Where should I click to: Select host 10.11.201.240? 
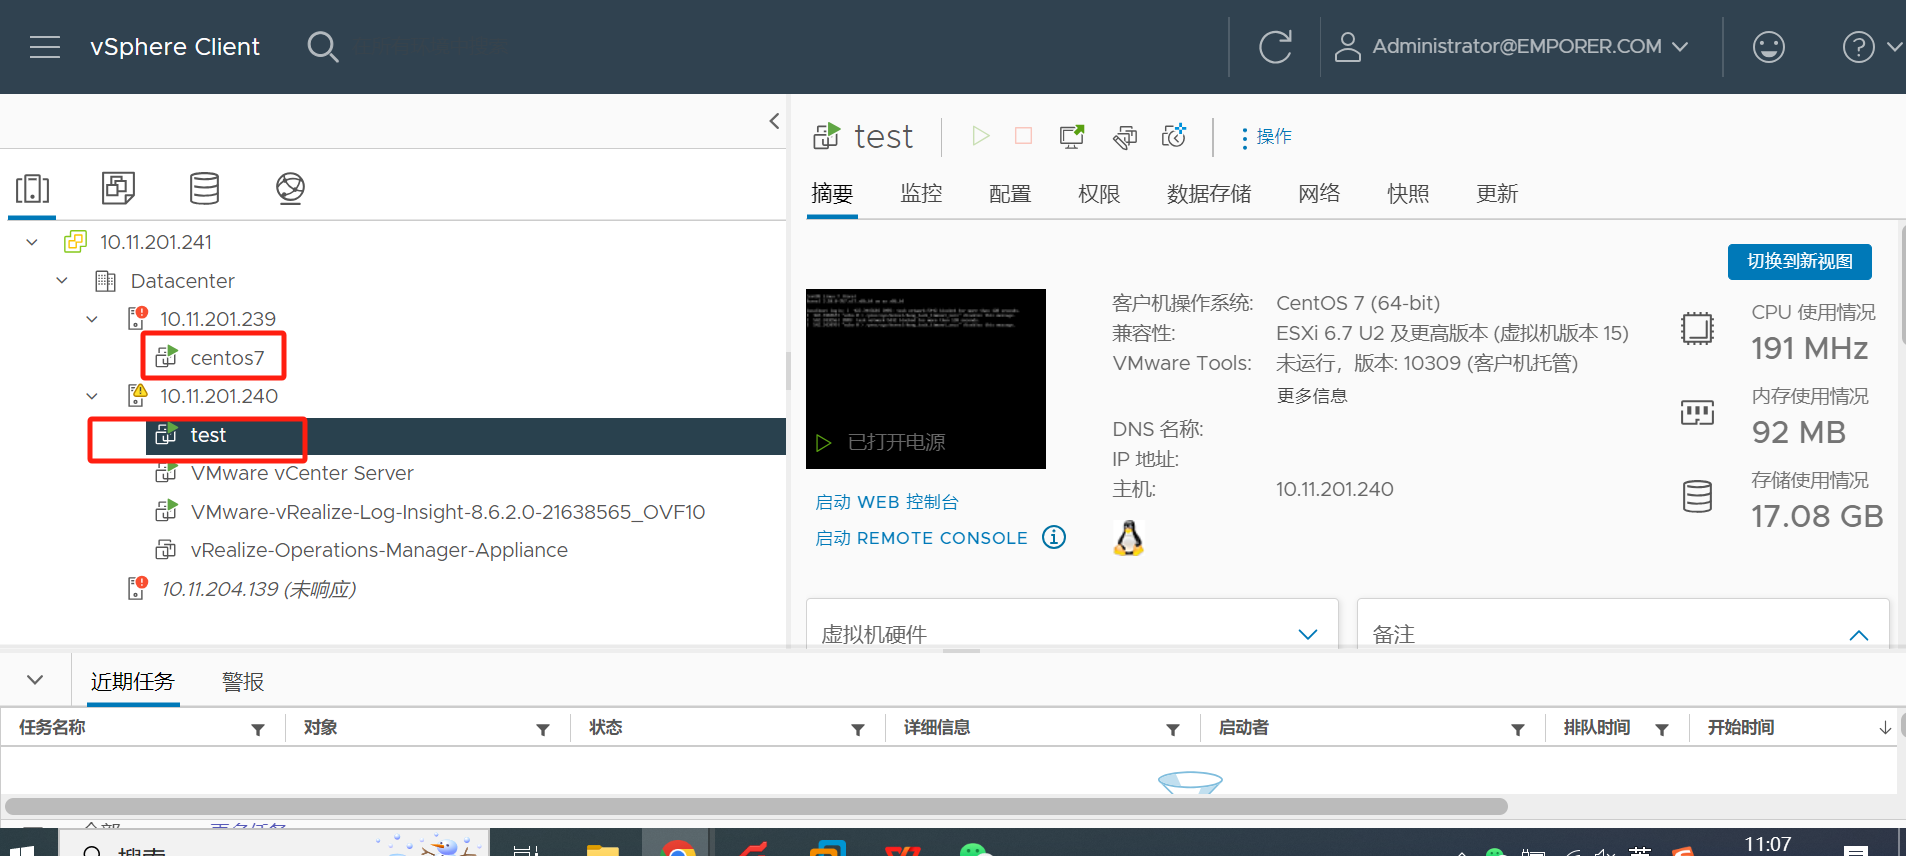click(219, 396)
